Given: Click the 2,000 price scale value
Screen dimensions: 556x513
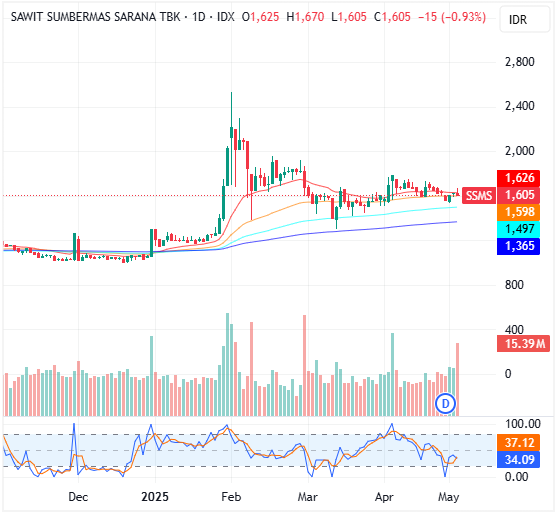Looking at the screenshot, I should [x=519, y=151].
